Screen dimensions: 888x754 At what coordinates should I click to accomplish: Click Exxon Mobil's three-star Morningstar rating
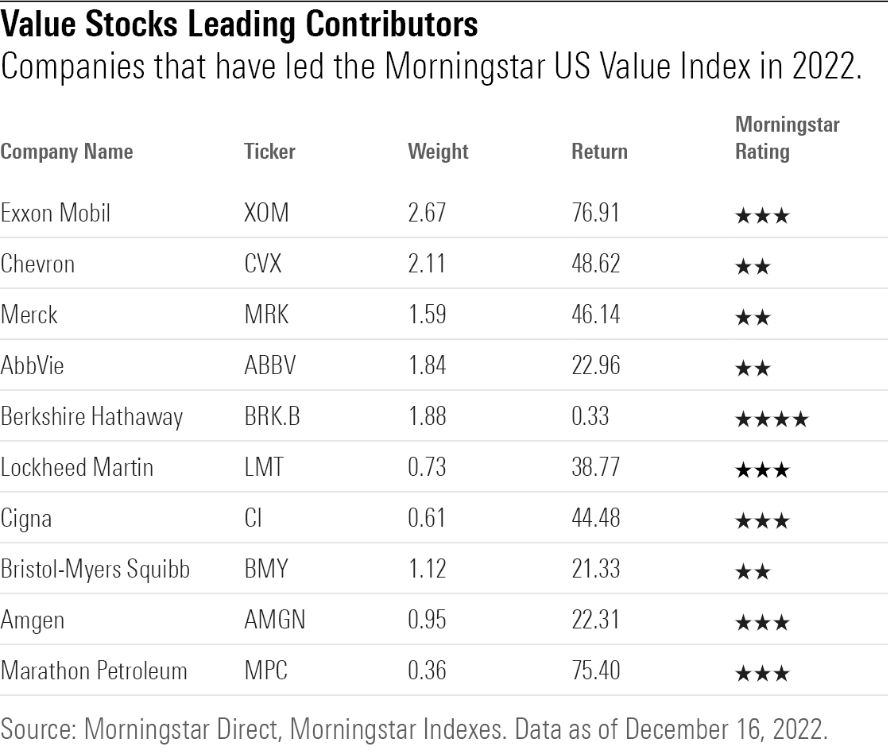coord(762,215)
